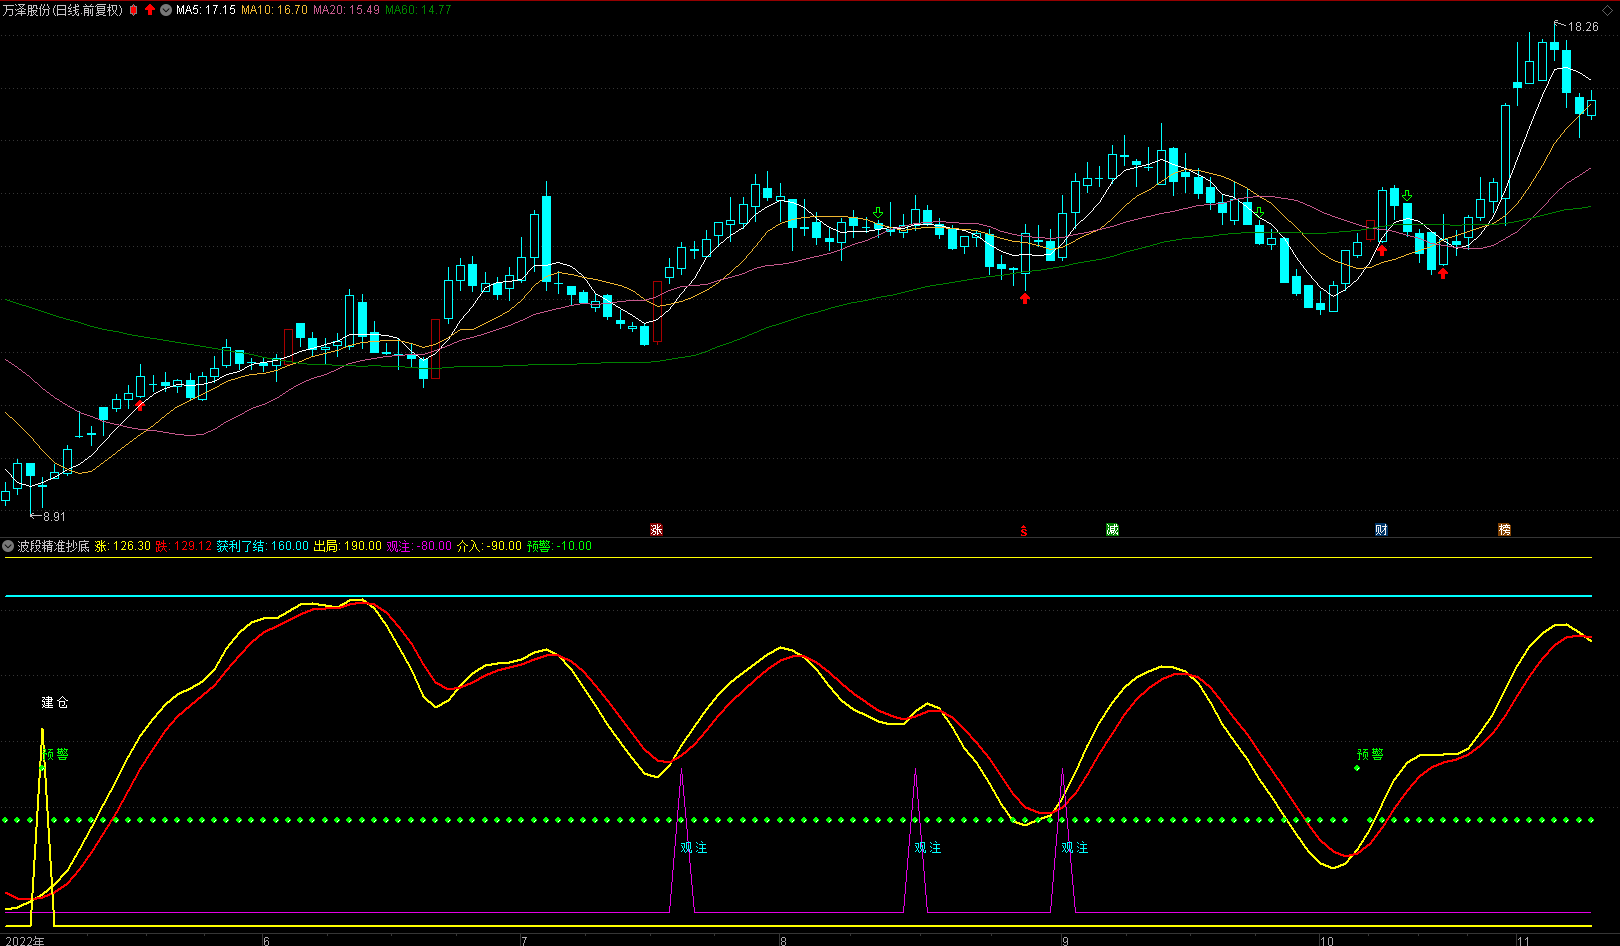Click the MA20: 15.49 label
This screenshot has width=1620, height=946.
[346, 10]
